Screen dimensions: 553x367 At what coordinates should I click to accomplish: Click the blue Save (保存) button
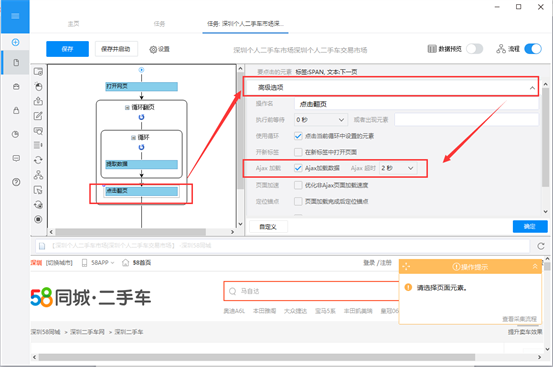[x=67, y=49]
